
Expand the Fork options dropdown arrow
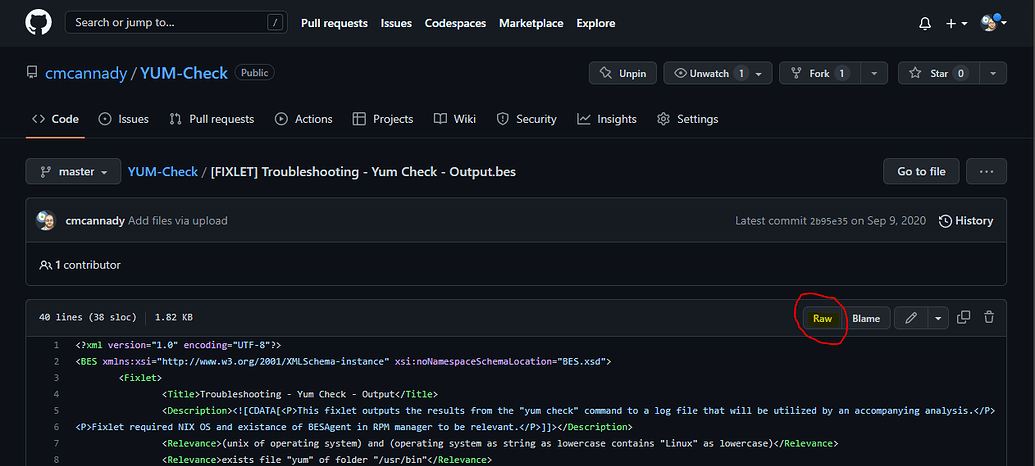875,73
